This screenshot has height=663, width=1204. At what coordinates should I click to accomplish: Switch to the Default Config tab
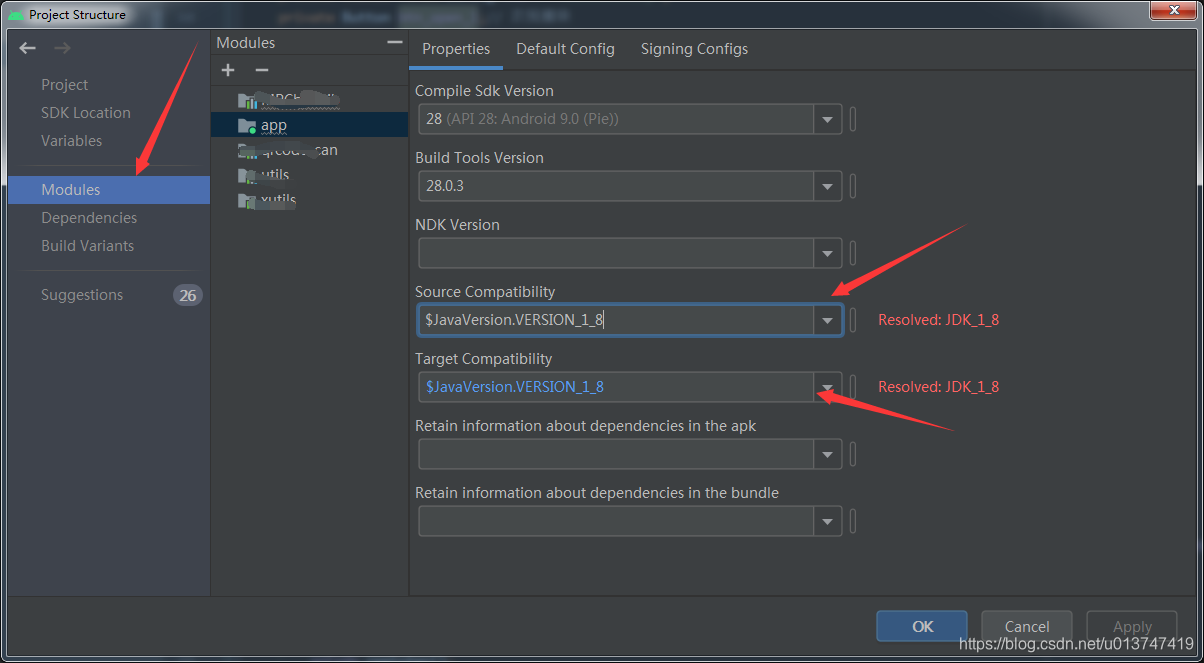(565, 48)
